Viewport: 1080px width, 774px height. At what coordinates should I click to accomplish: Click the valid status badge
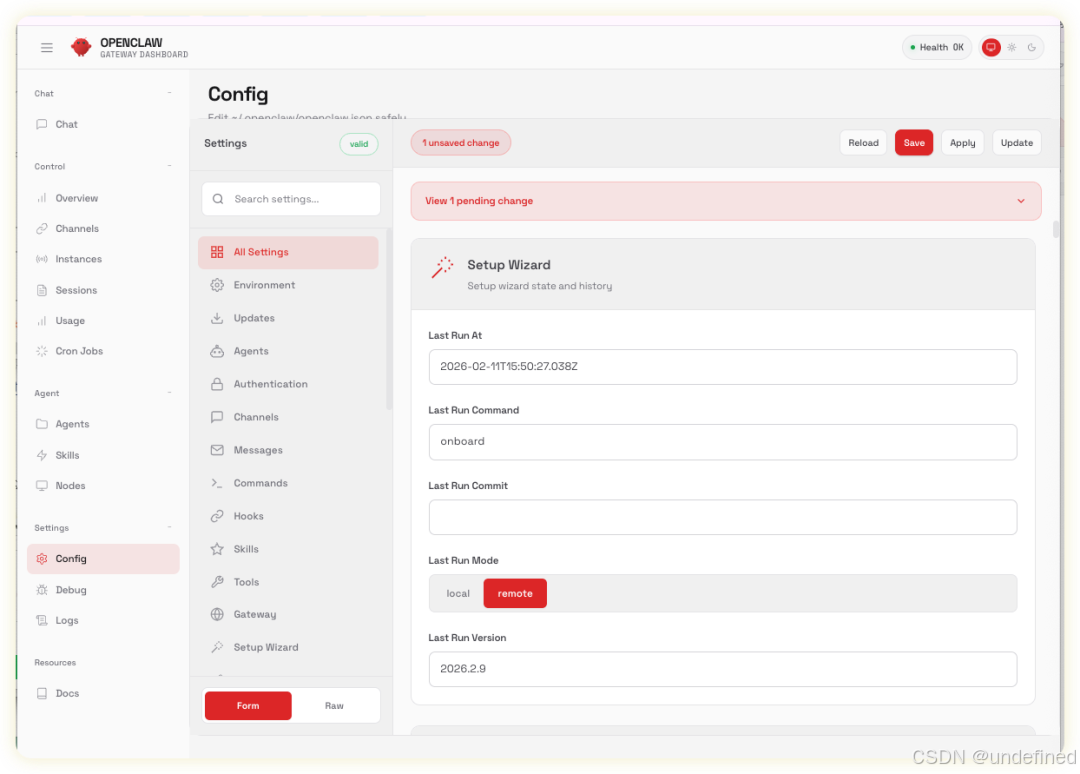click(x=359, y=144)
